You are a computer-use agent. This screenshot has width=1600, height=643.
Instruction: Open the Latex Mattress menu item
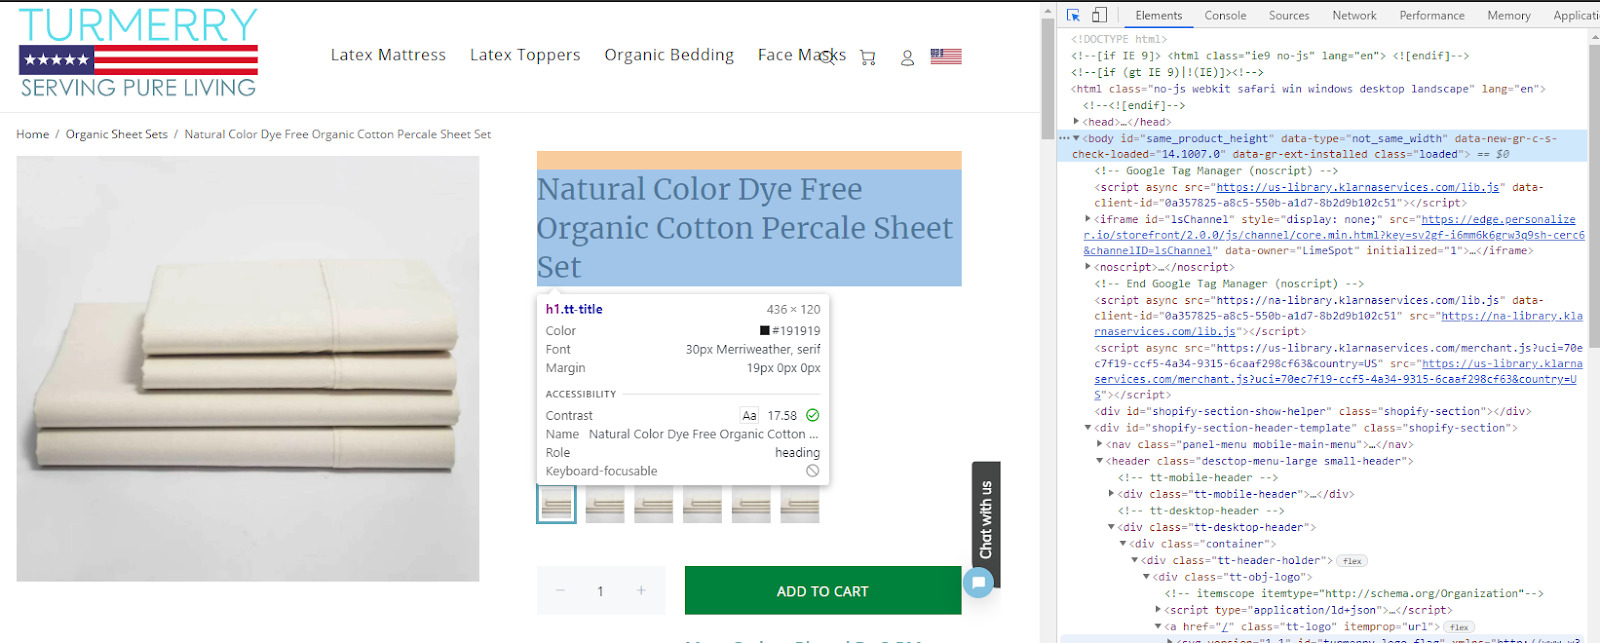[388, 55]
